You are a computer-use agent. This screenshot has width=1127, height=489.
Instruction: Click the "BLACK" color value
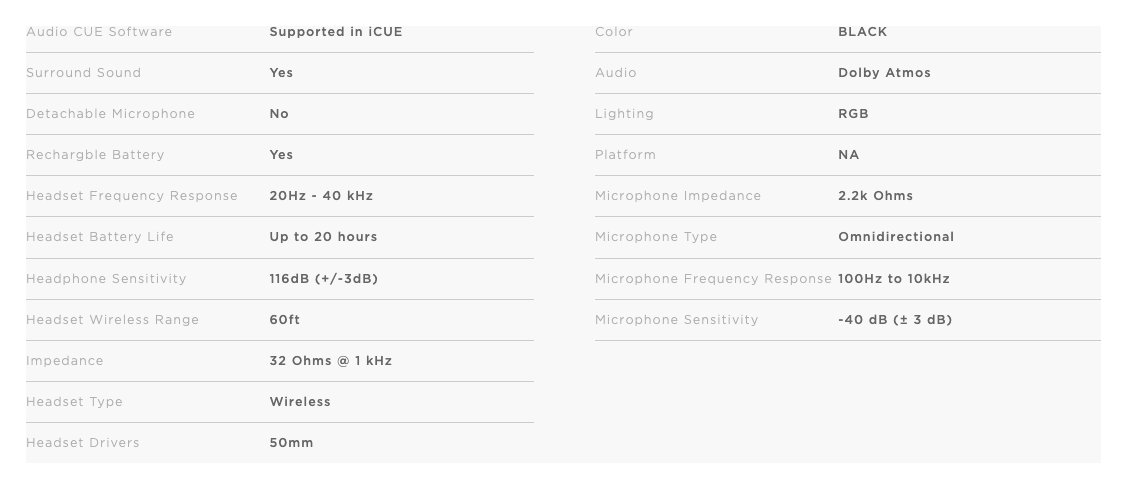tap(862, 32)
